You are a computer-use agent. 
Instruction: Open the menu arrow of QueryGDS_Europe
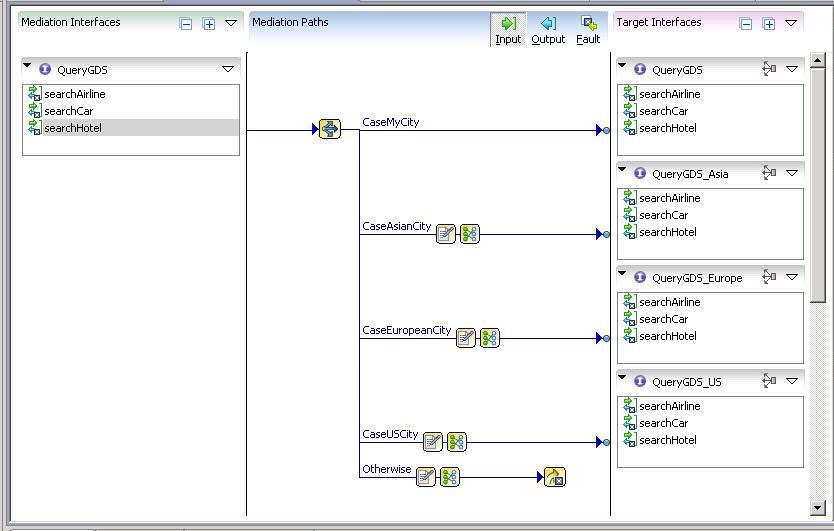coord(792,277)
